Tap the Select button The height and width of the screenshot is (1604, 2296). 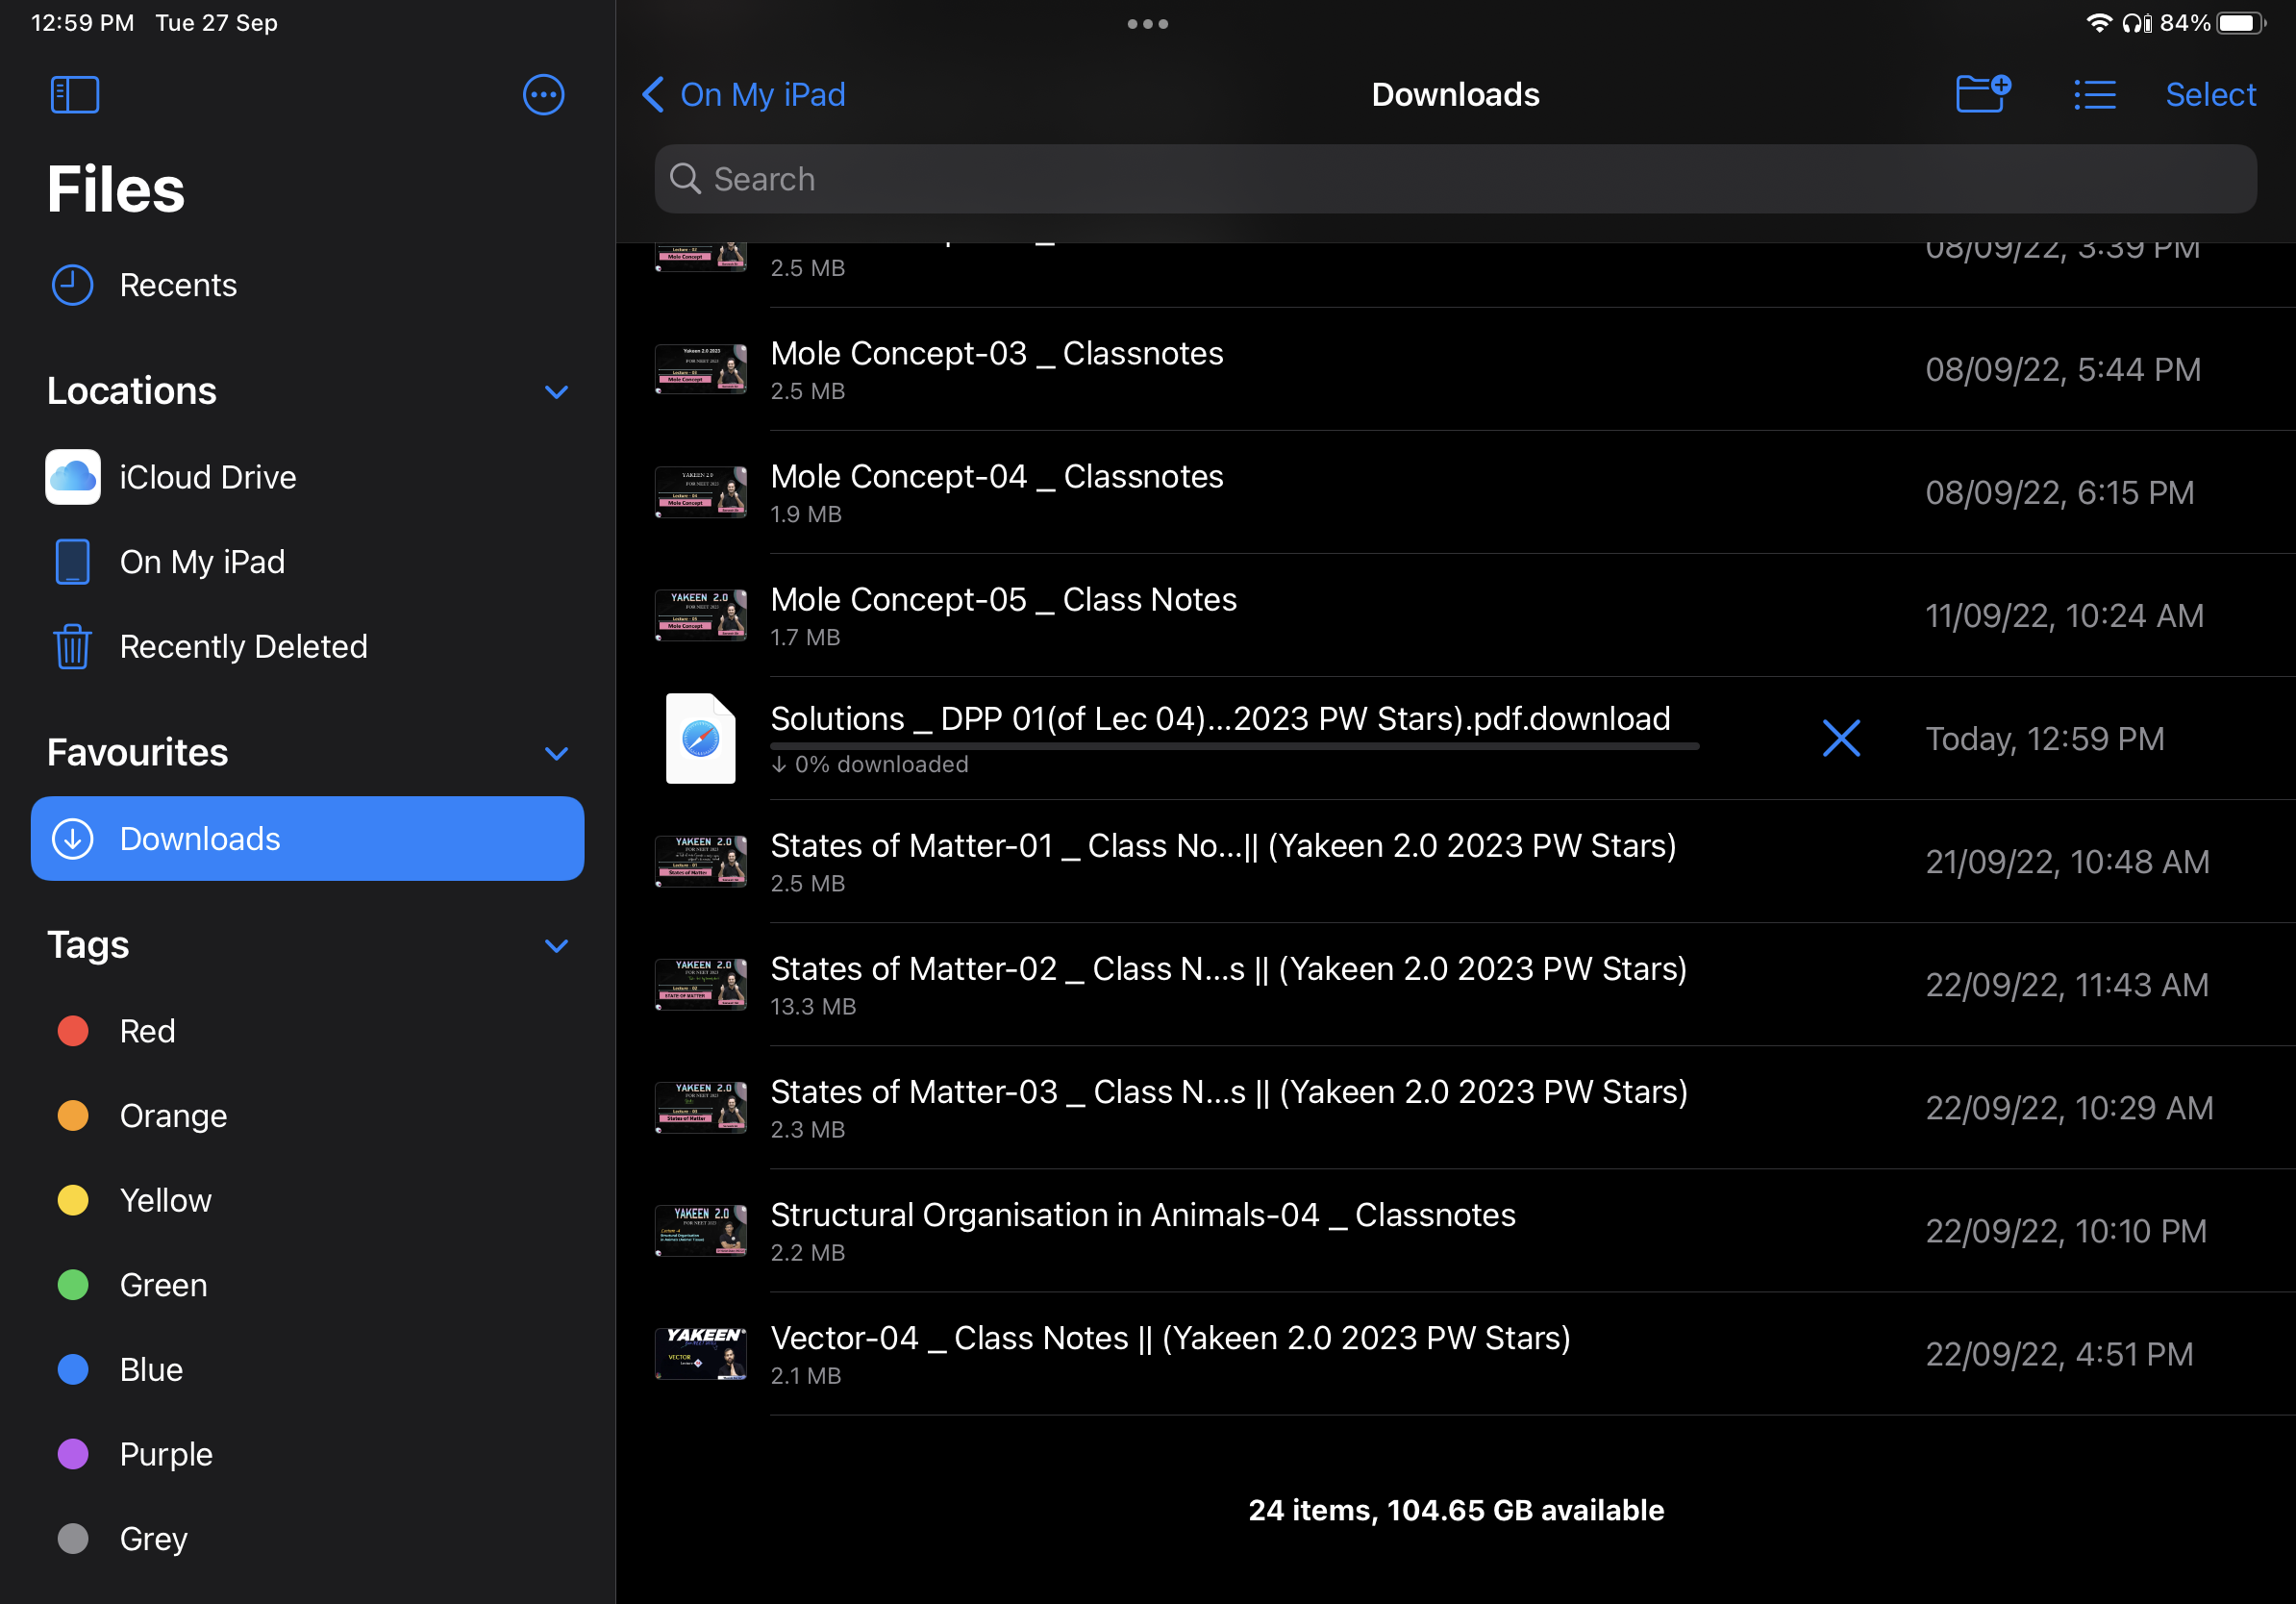2209,95
